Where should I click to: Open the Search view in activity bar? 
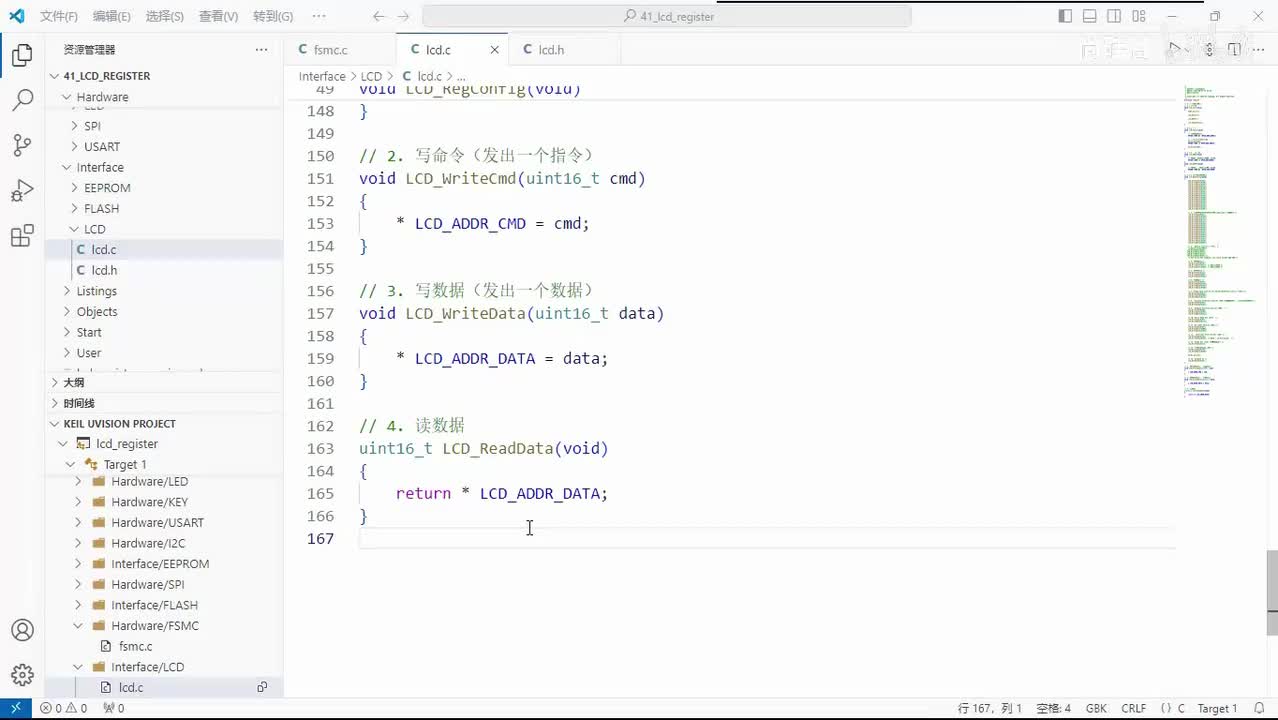pos(22,100)
